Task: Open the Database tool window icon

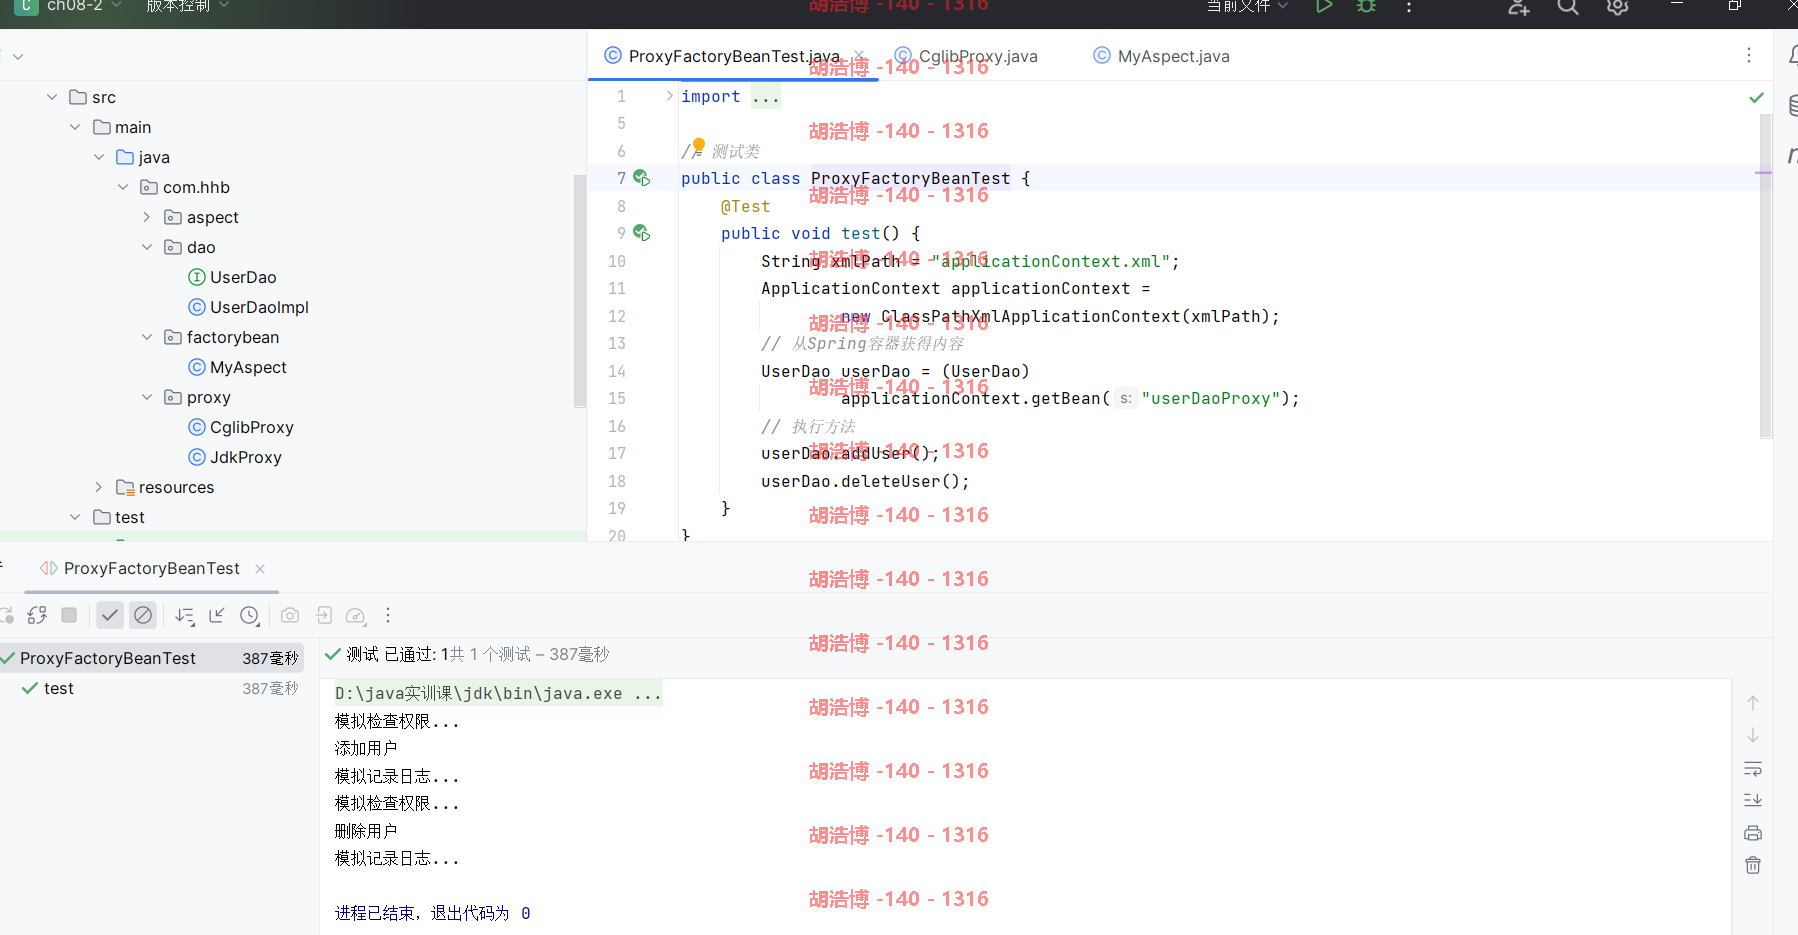Action: click(1793, 105)
